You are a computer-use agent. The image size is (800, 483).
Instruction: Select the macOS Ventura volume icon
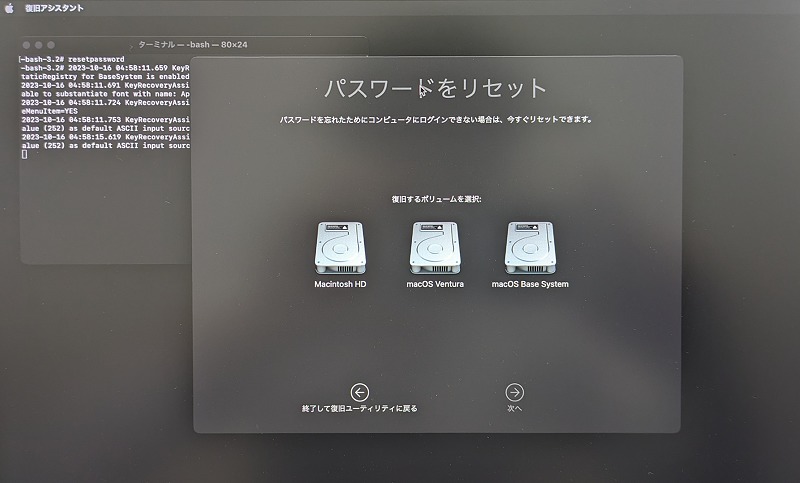[435, 248]
